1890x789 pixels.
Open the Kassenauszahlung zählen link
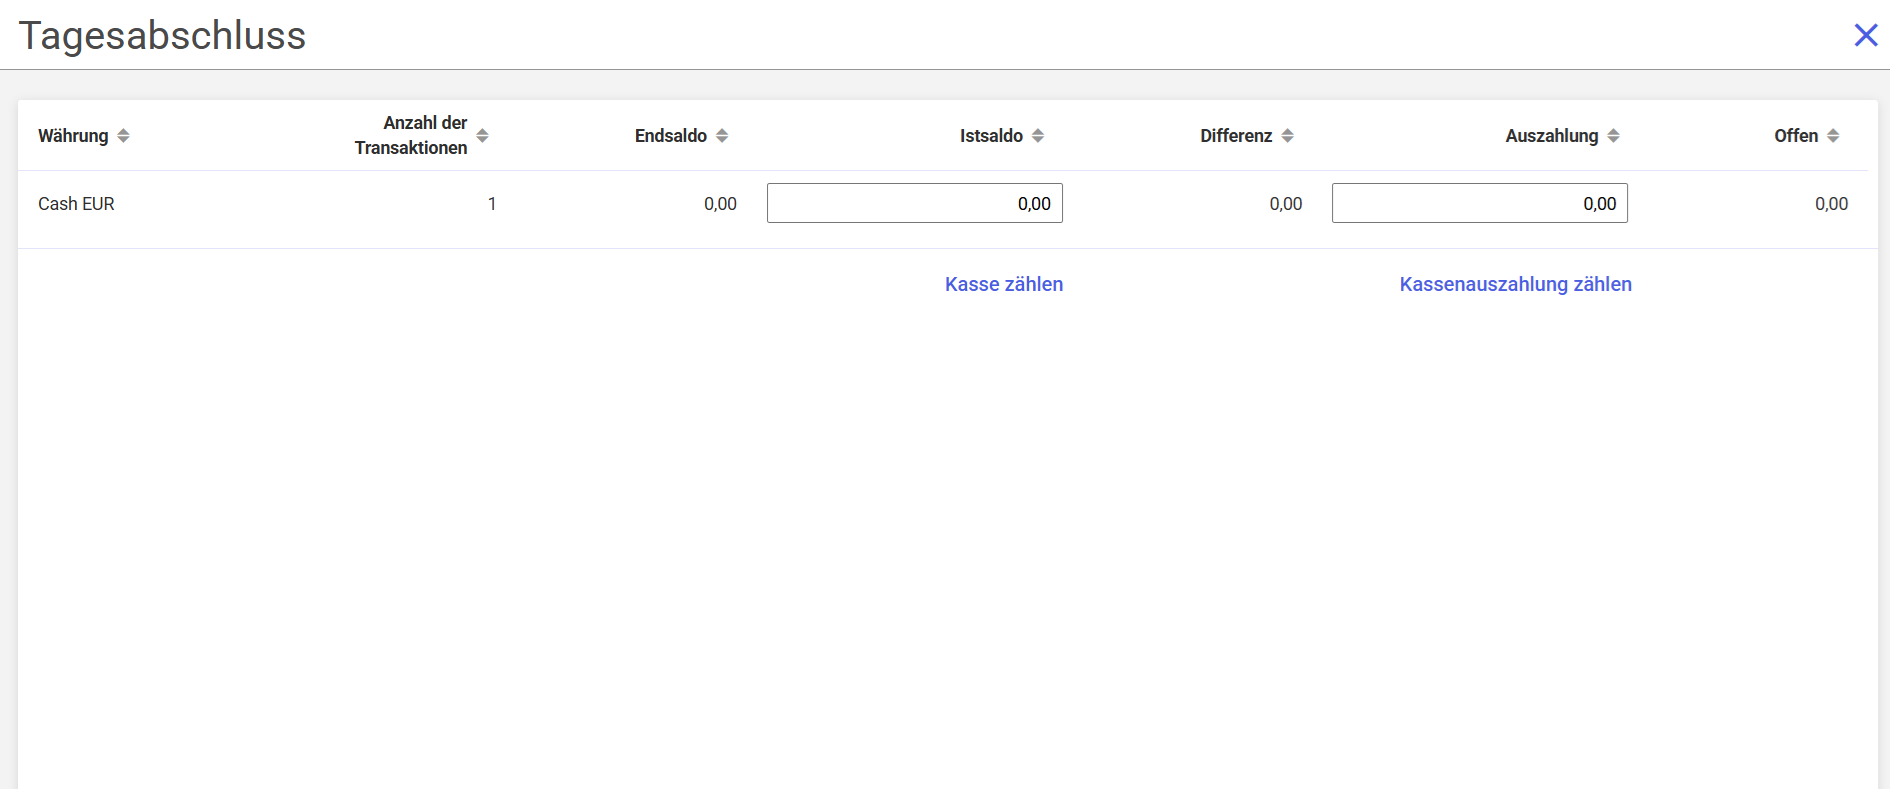pos(1515,284)
